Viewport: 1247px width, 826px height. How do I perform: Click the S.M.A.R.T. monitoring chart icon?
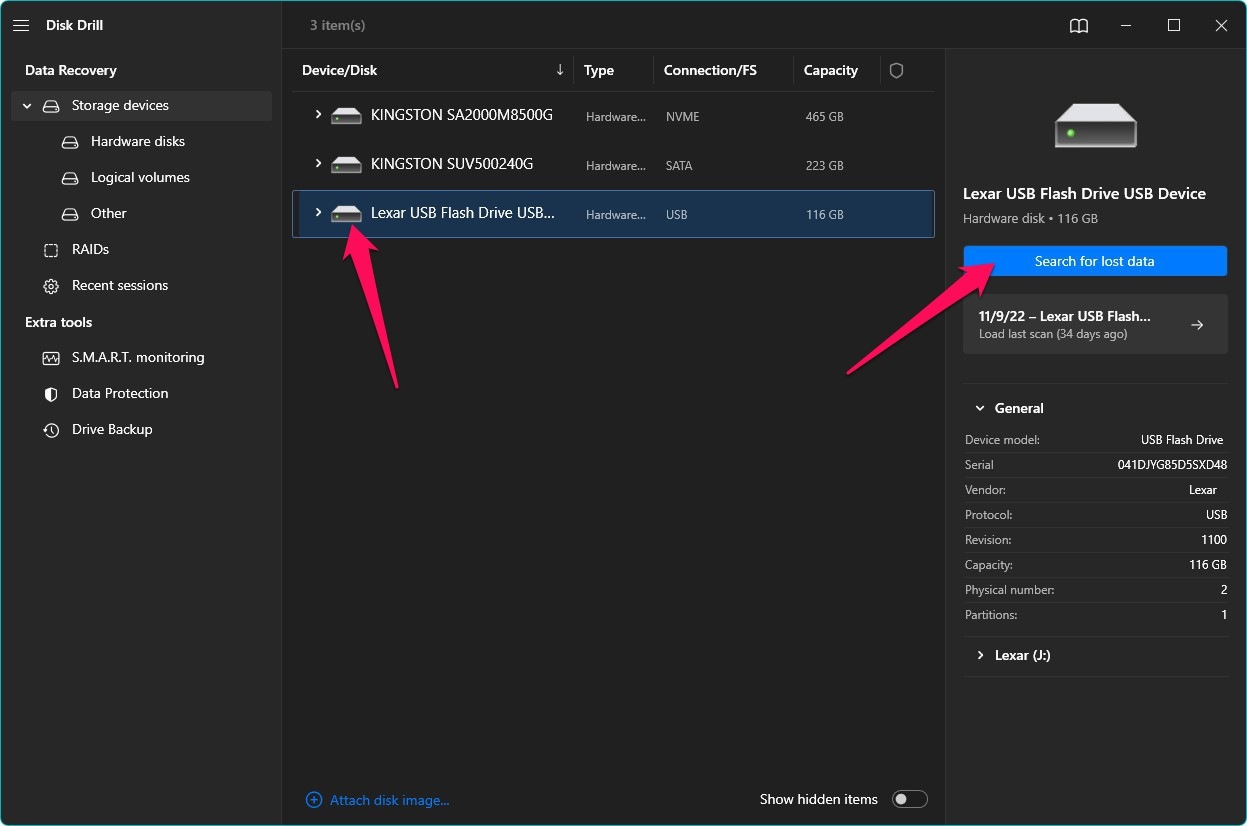click(x=51, y=358)
